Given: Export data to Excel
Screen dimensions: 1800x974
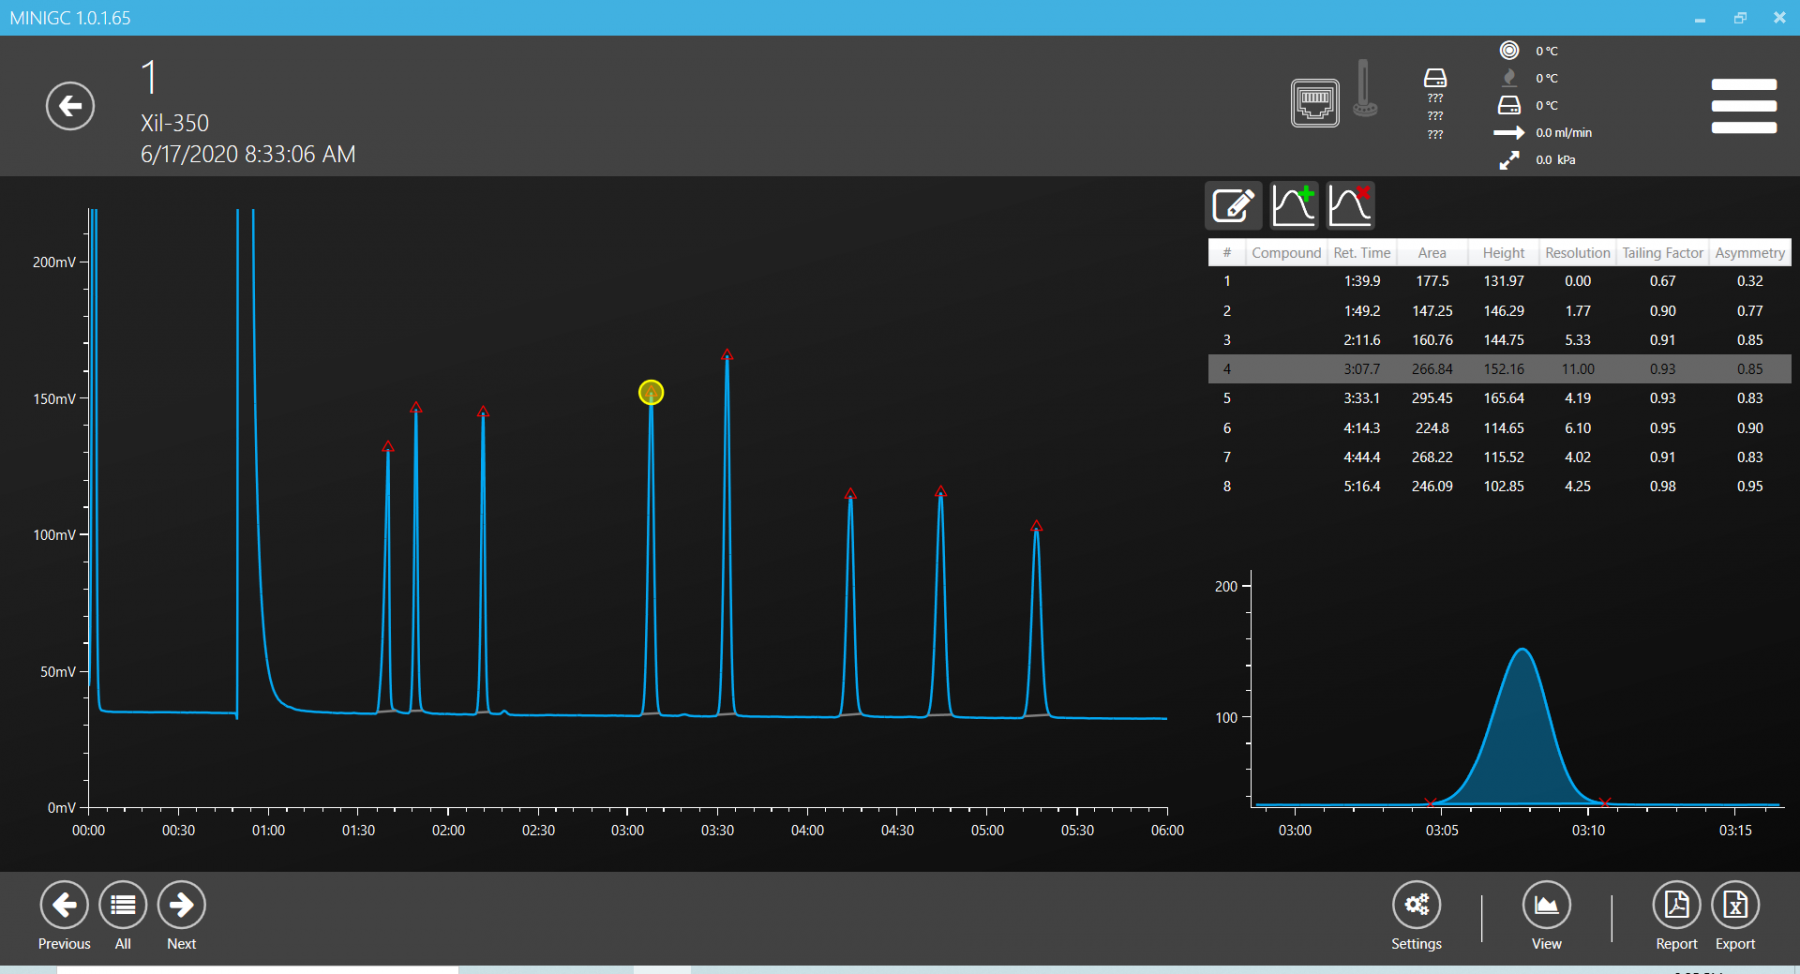Looking at the screenshot, I should (x=1735, y=905).
